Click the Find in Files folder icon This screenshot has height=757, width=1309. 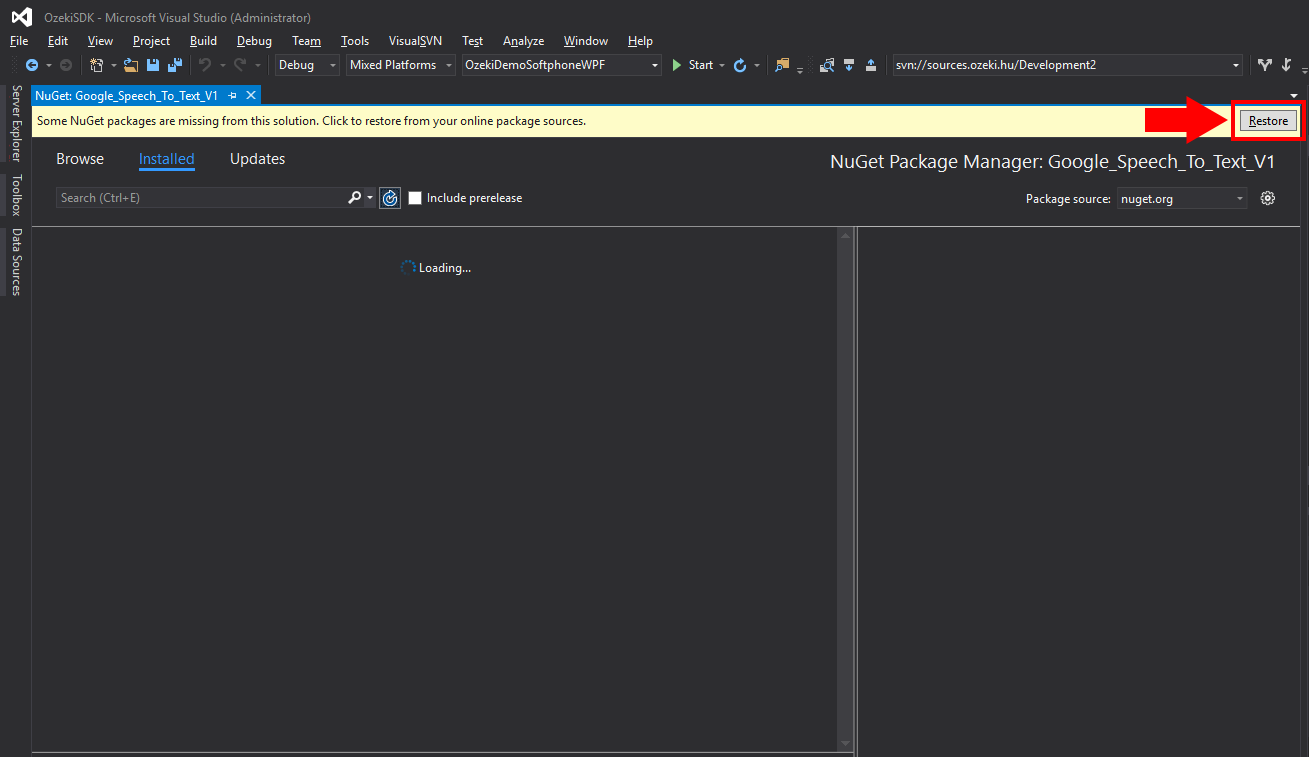pos(782,65)
